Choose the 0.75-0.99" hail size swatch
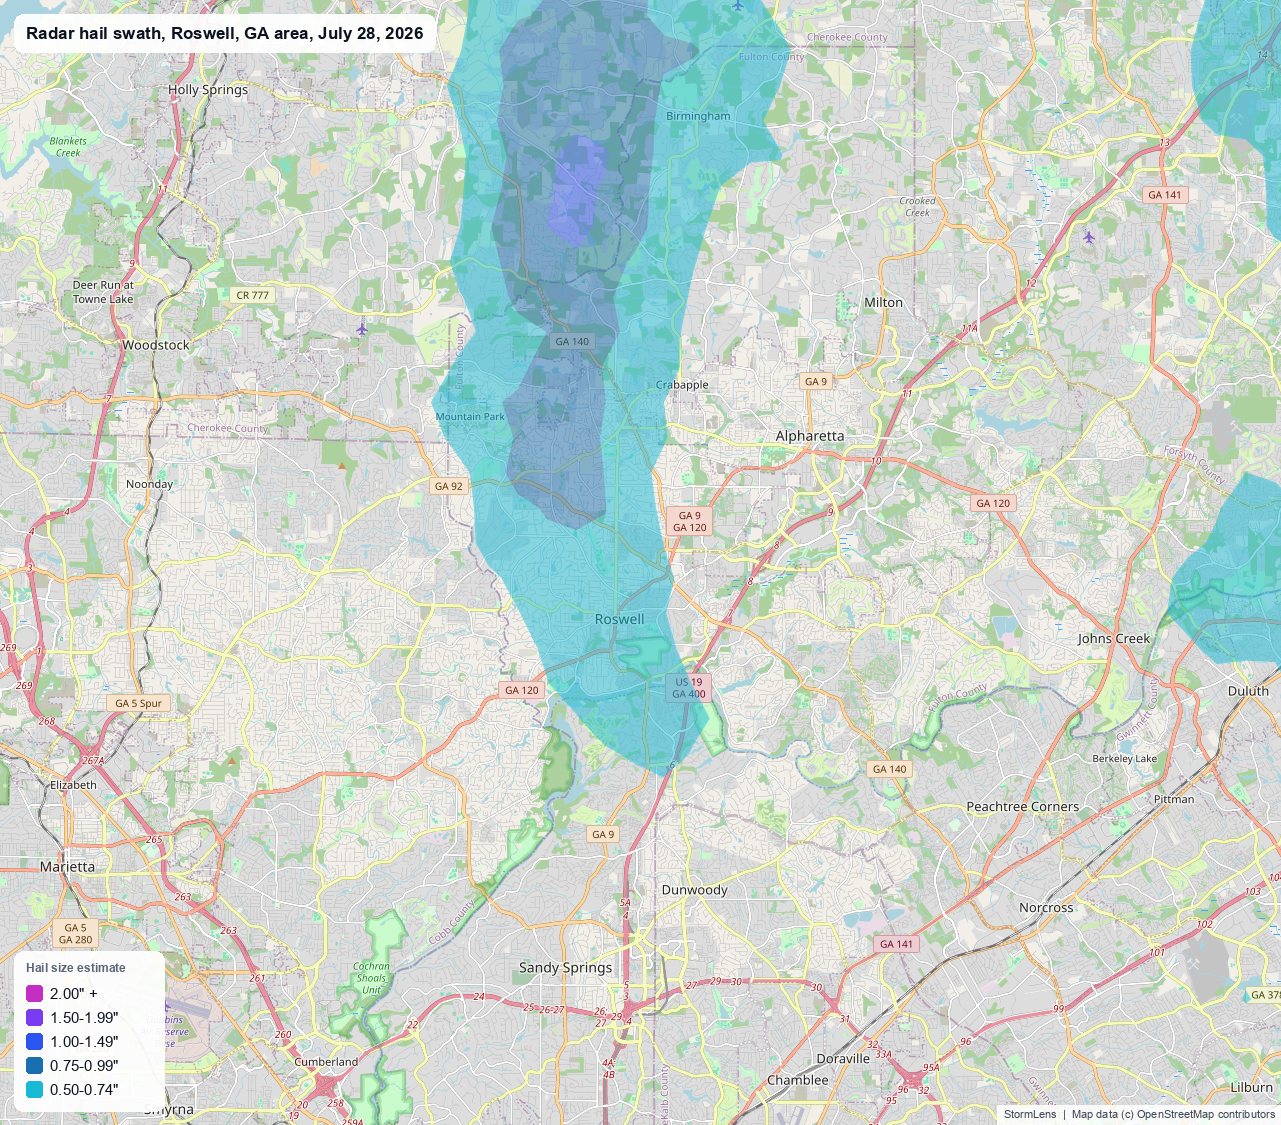The width and height of the screenshot is (1281, 1125). [x=34, y=1065]
